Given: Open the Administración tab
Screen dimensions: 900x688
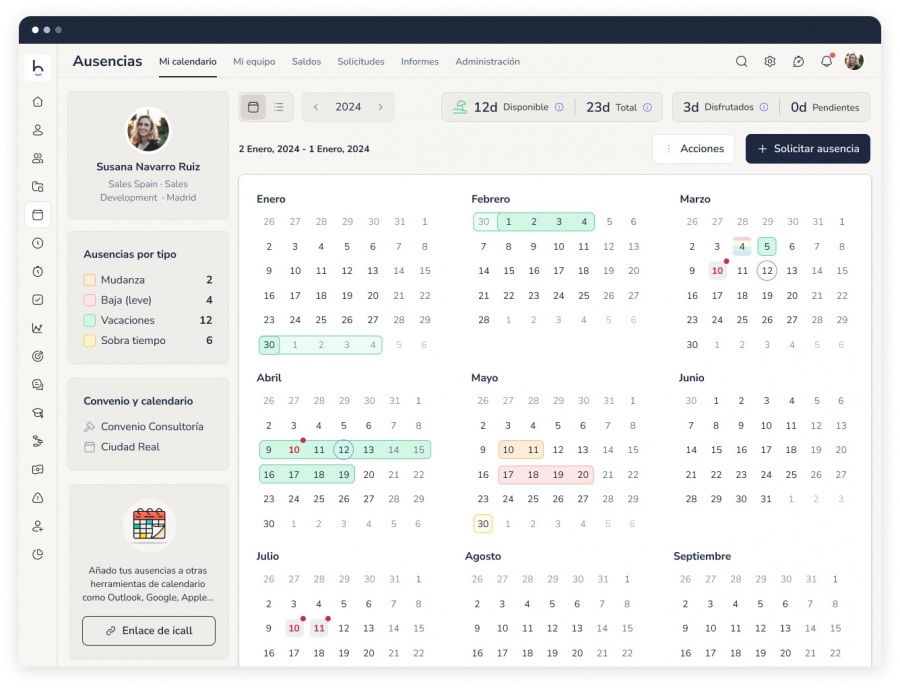Looking at the screenshot, I should pos(487,61).
